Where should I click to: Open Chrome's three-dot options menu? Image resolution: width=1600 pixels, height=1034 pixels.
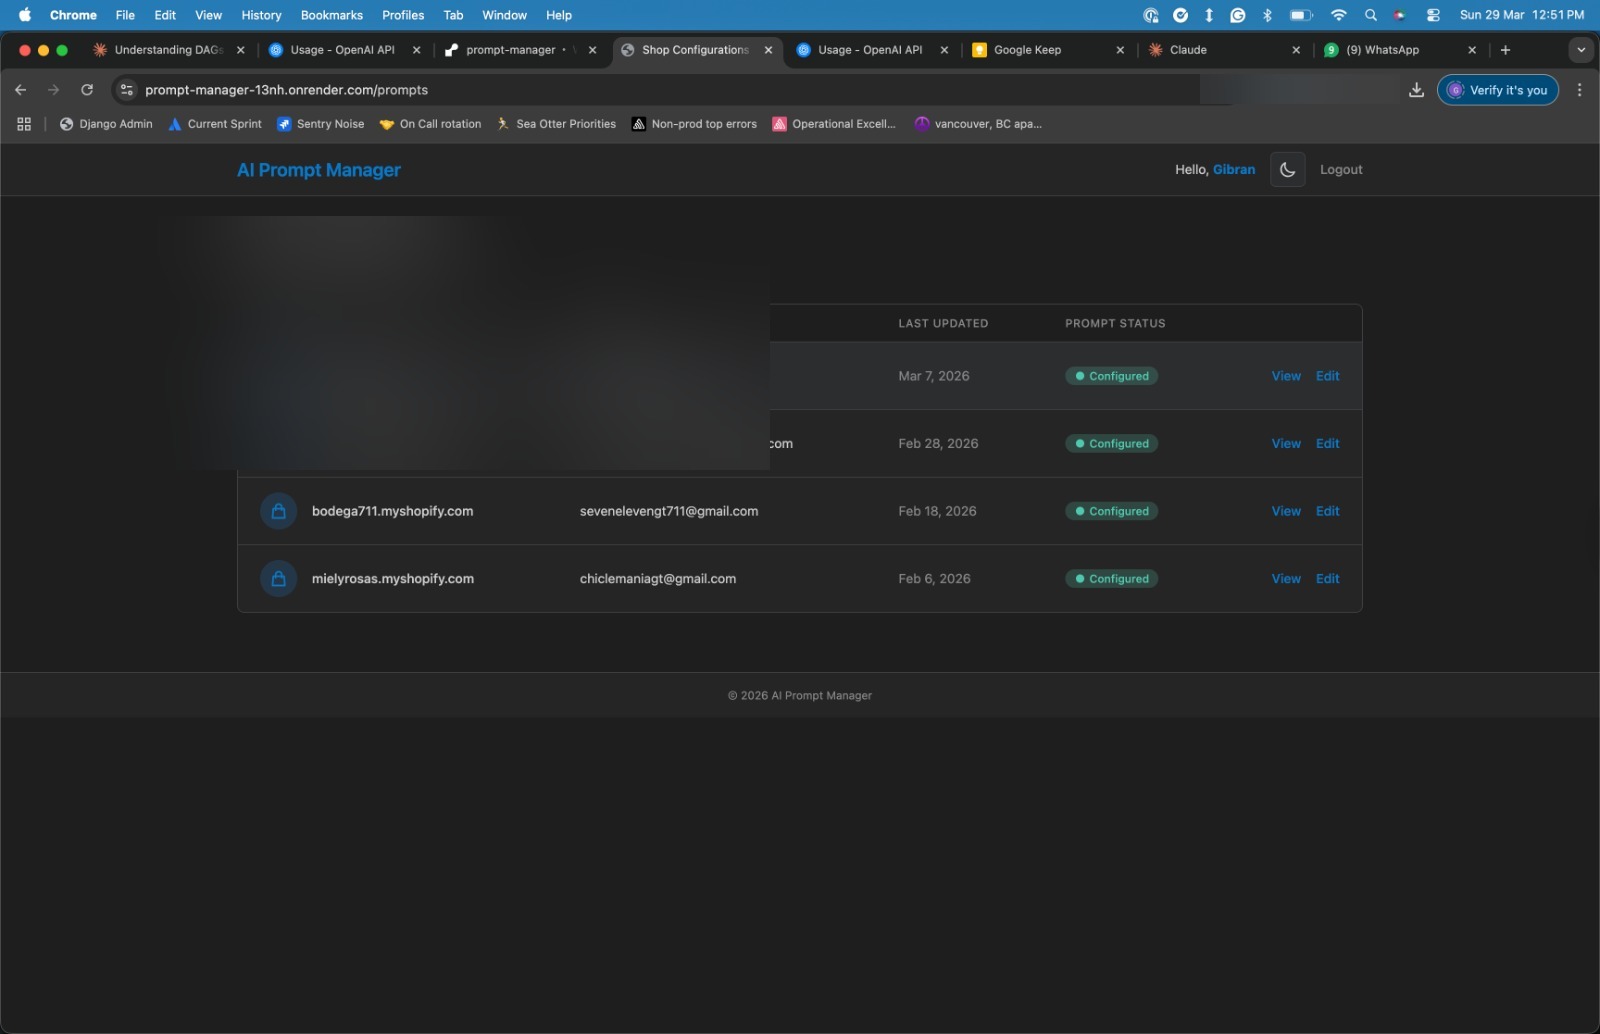pos(1579,90)
